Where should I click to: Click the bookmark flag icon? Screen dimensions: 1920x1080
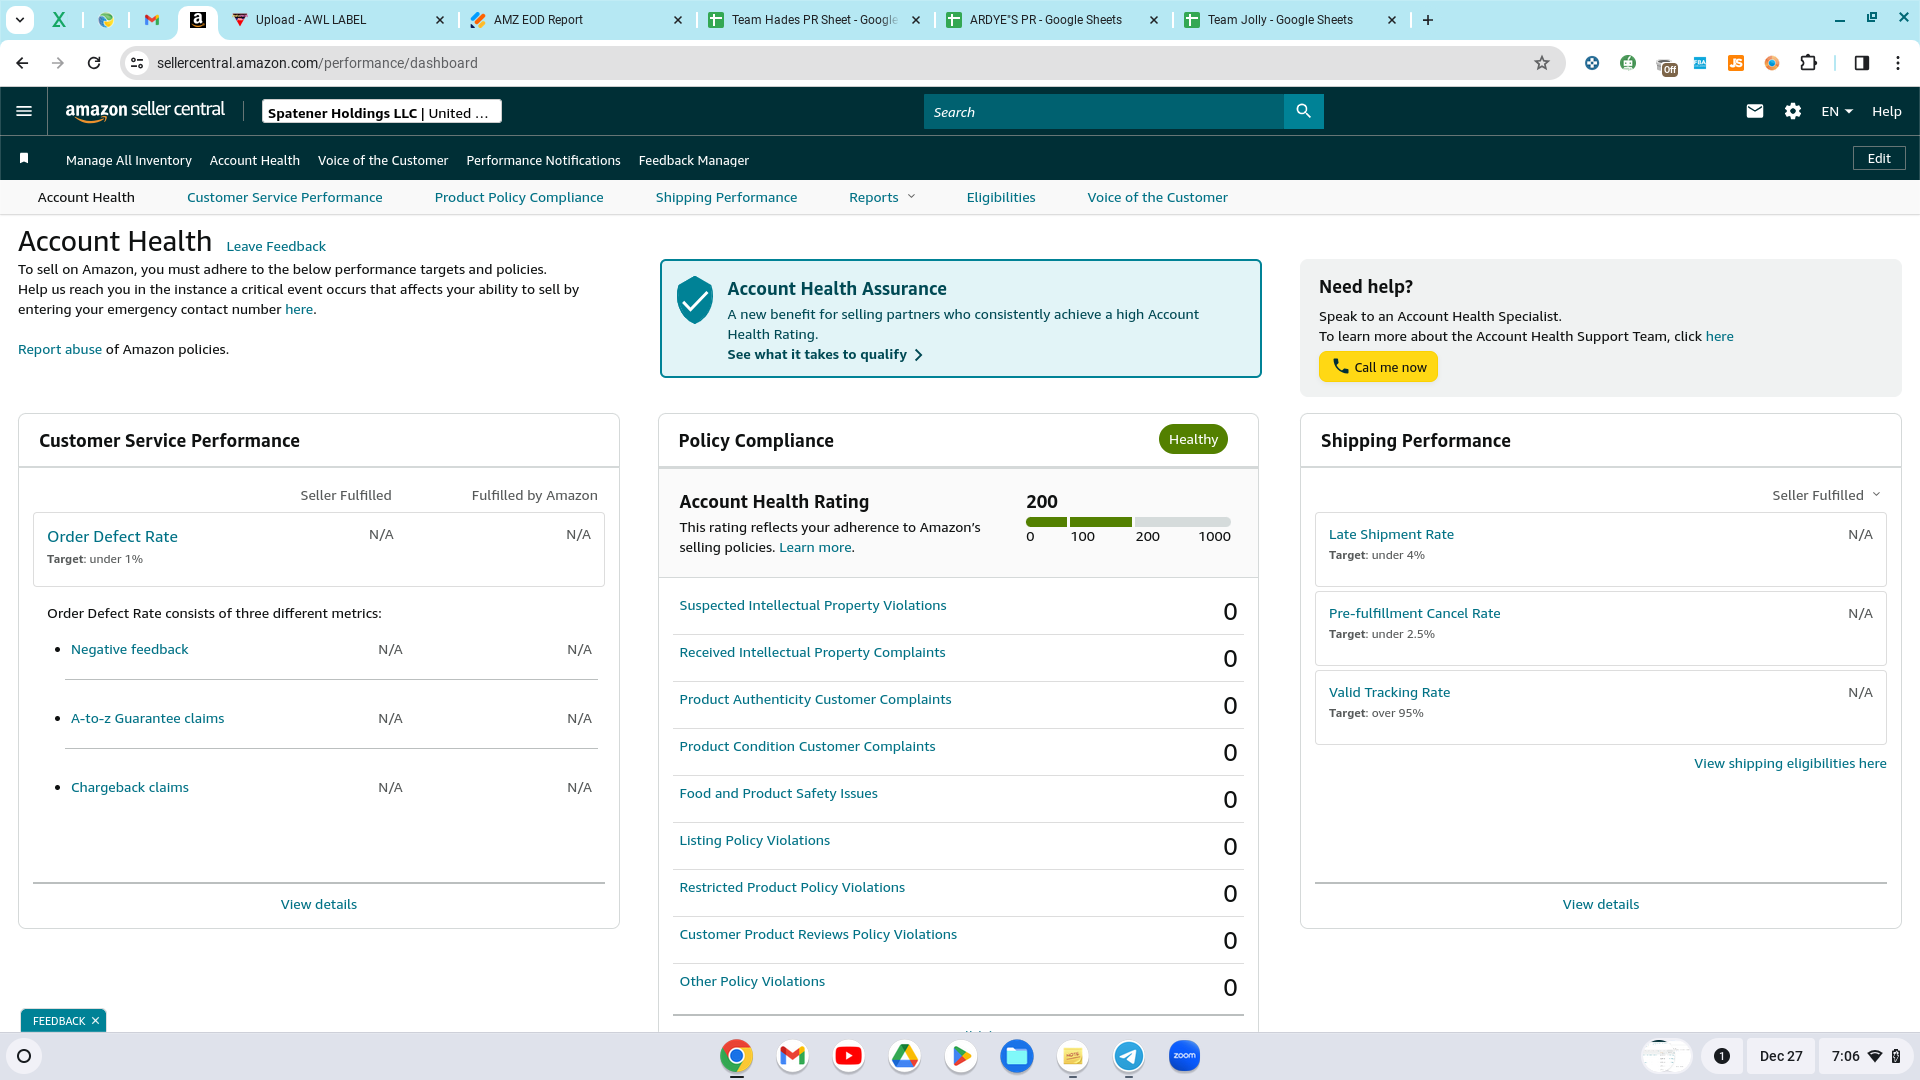[24, 159]
